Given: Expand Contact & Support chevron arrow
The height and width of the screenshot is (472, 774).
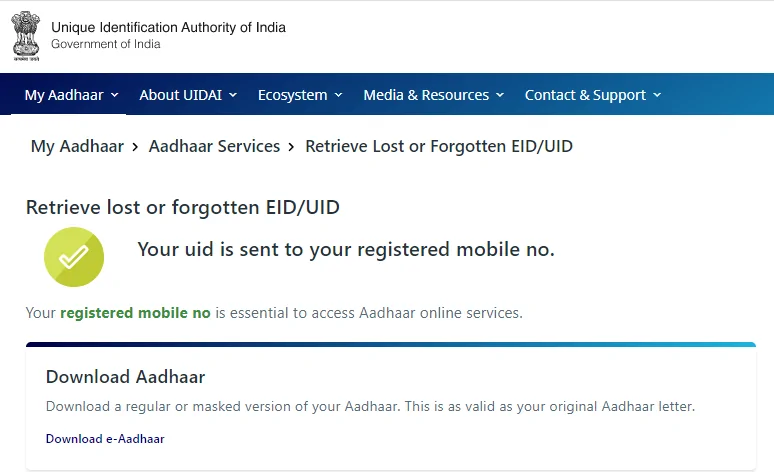Looking at the screenshot, I should coord(657,95).
